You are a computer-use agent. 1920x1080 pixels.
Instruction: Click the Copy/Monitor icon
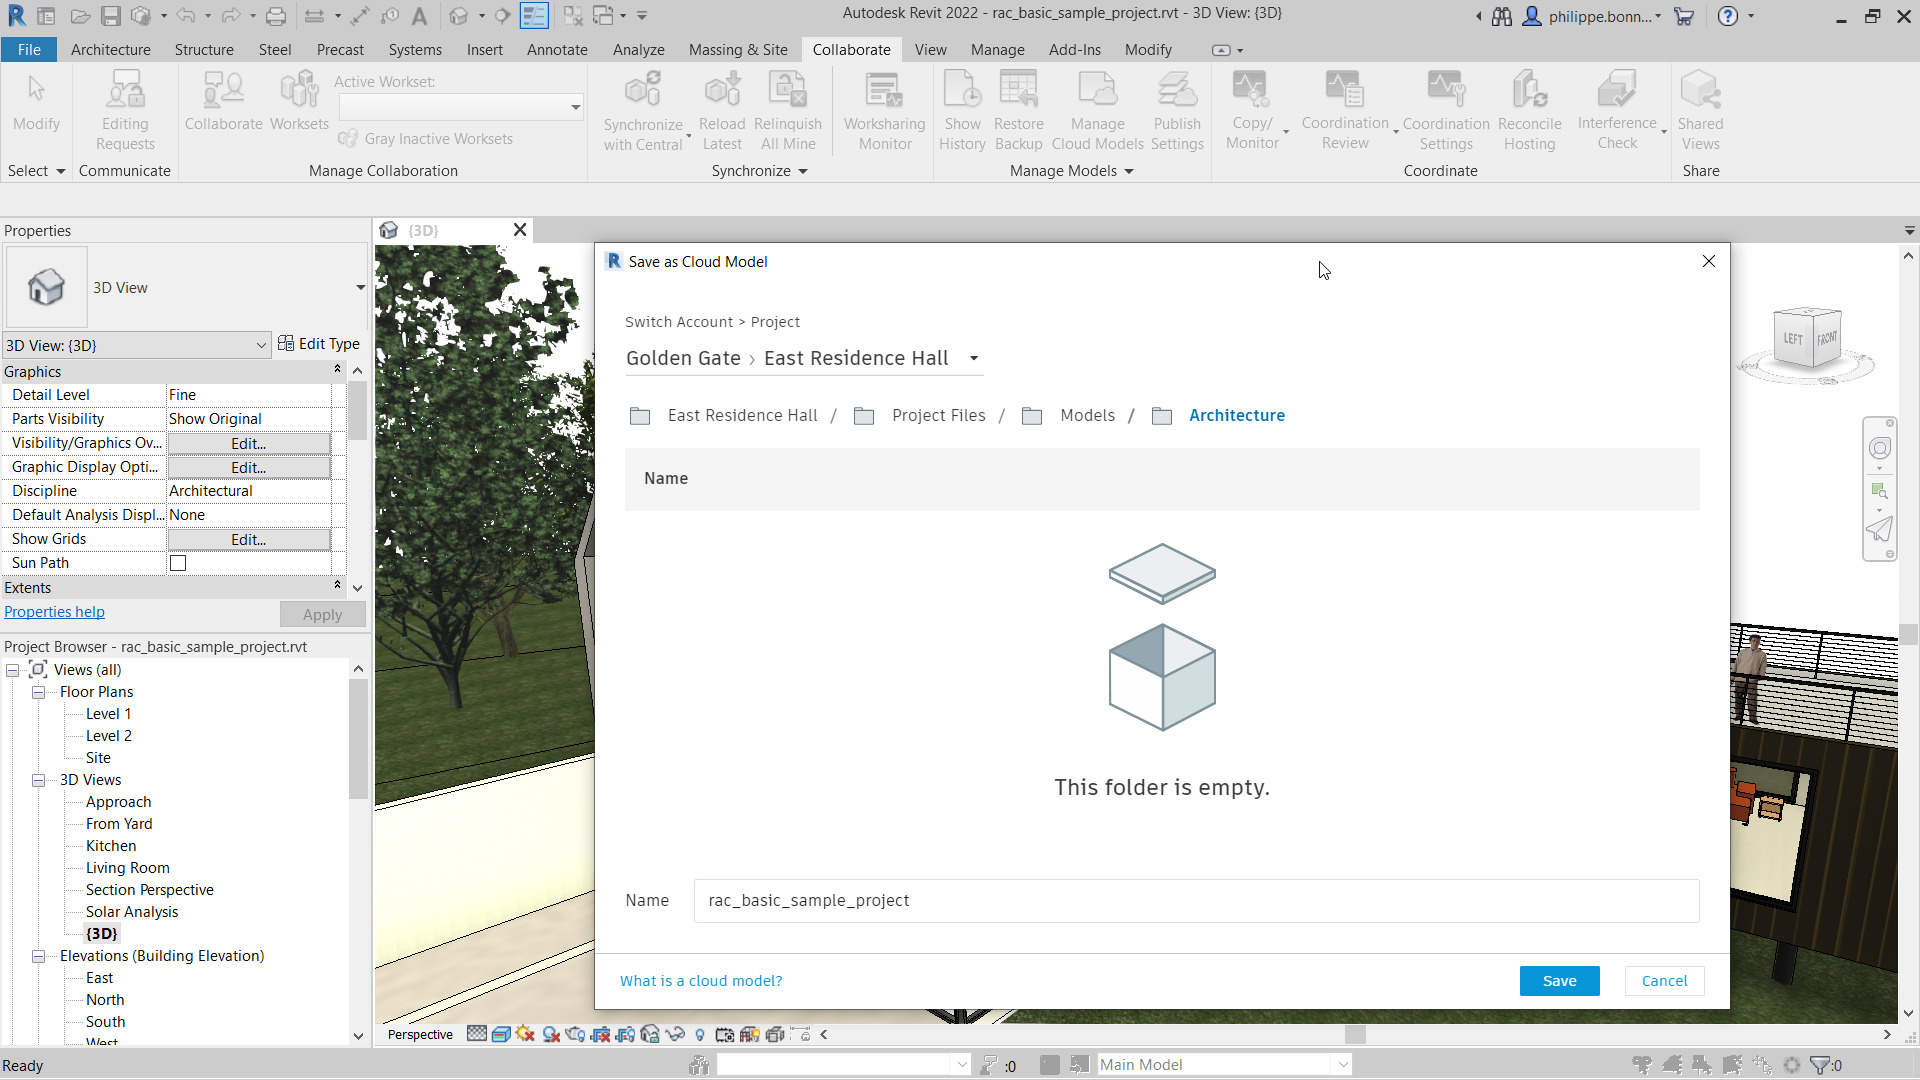(1252, 90)
